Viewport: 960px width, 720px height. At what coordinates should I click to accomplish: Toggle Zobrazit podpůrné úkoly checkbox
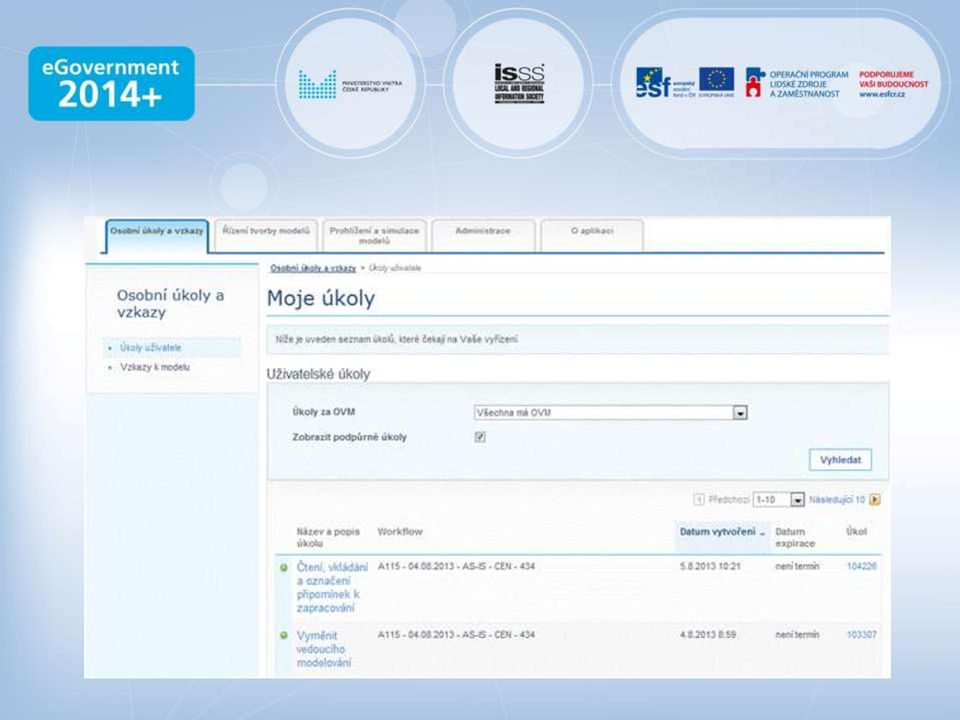[480, 437]
